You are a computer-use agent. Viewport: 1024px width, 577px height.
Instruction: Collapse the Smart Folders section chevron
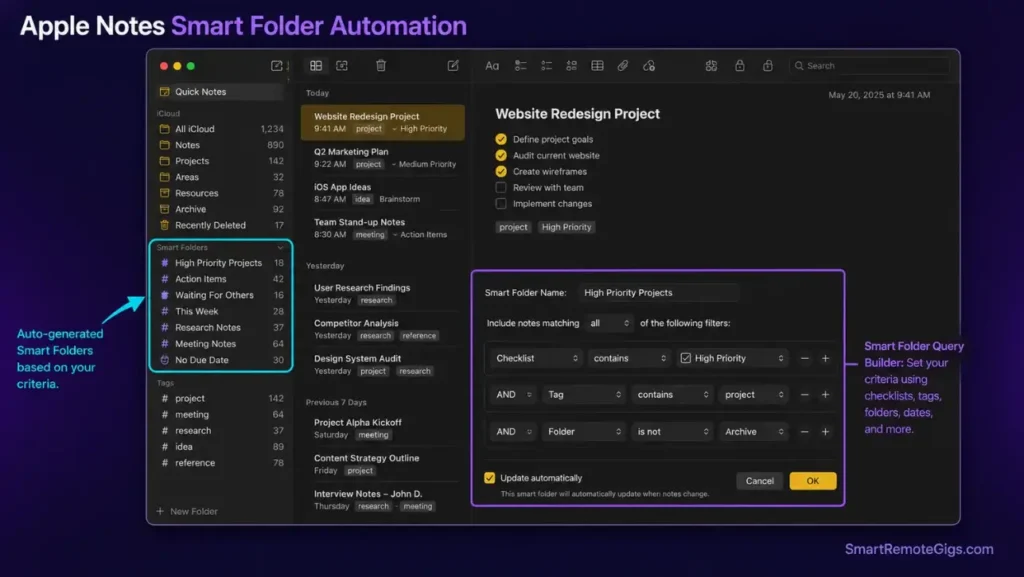(x=280, y=248)
